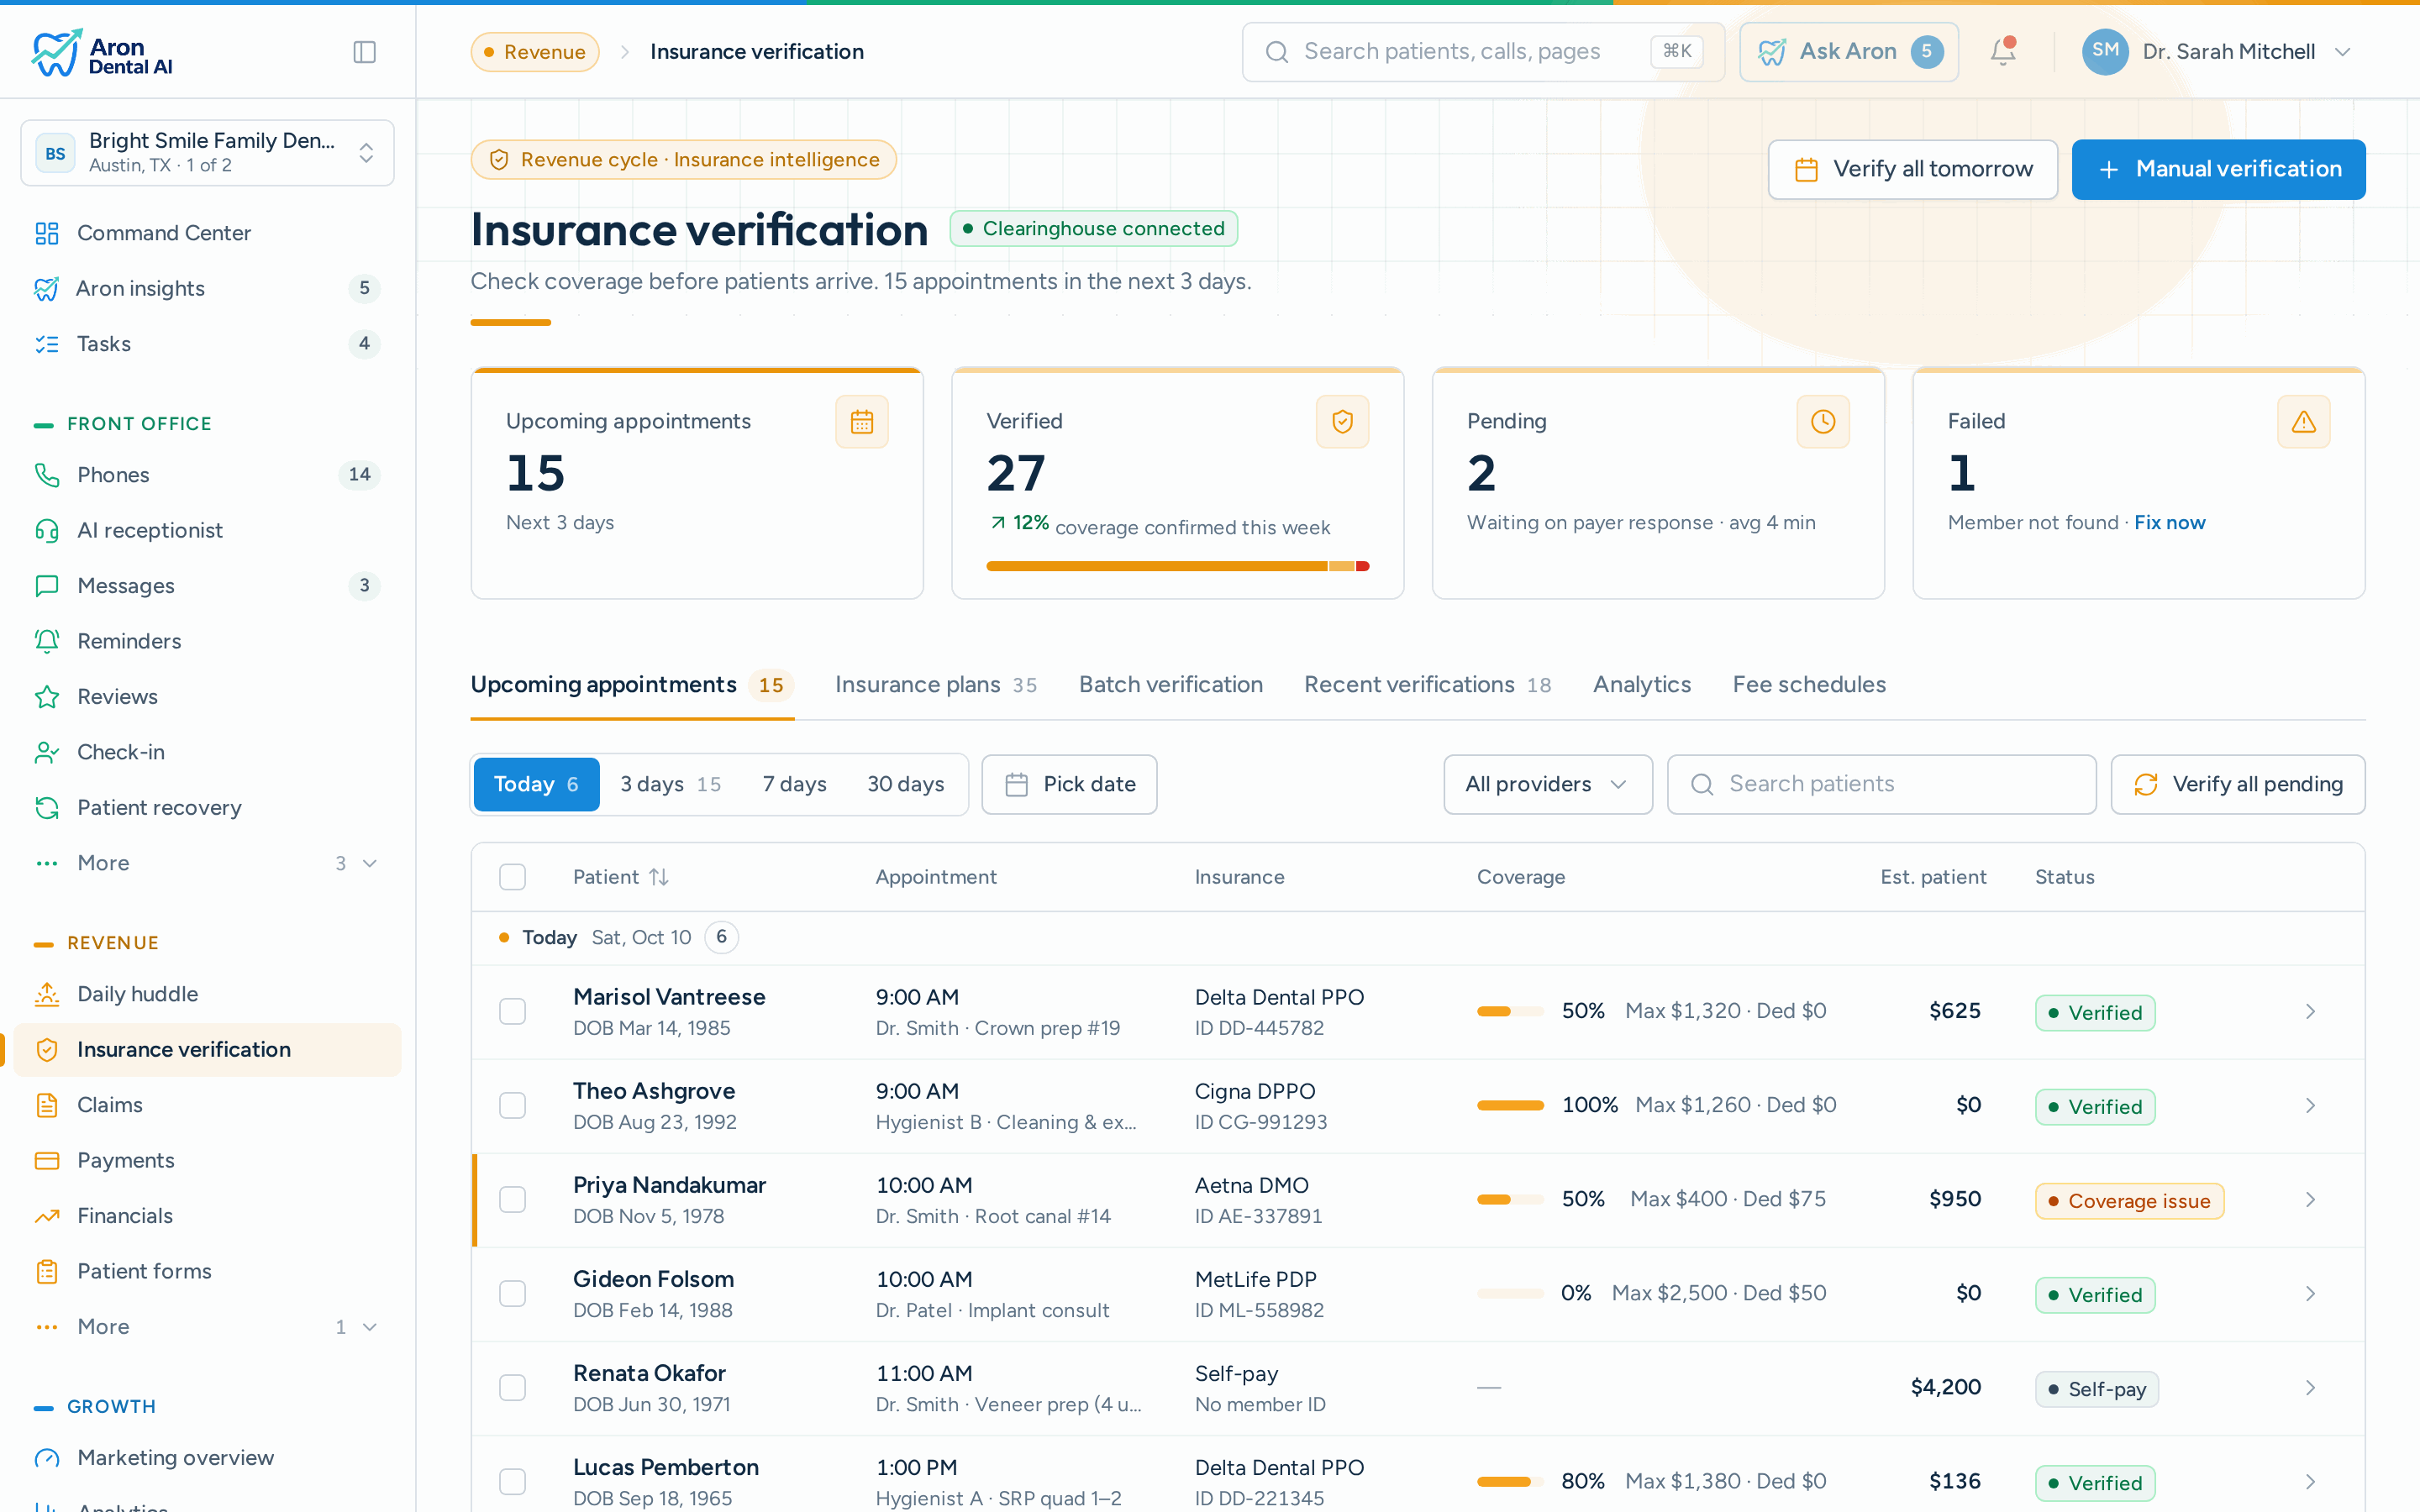The image size is (2420, 1512).
Task: Focus the table Search patients field
Action: click(1881, 785)
